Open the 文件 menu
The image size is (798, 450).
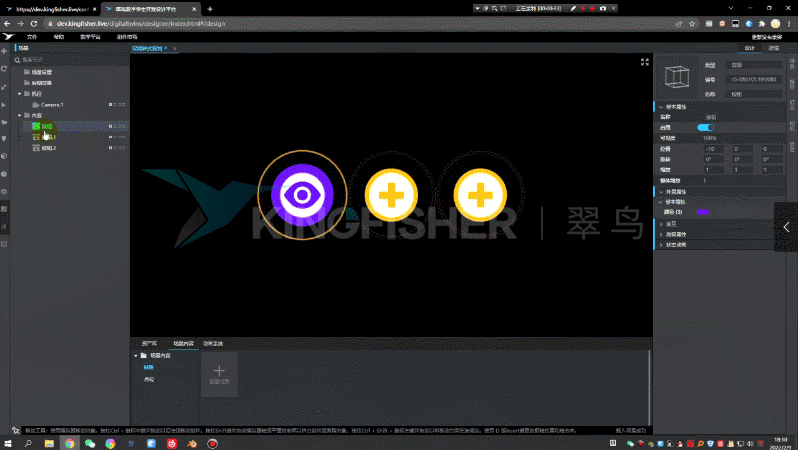(32, 37)
